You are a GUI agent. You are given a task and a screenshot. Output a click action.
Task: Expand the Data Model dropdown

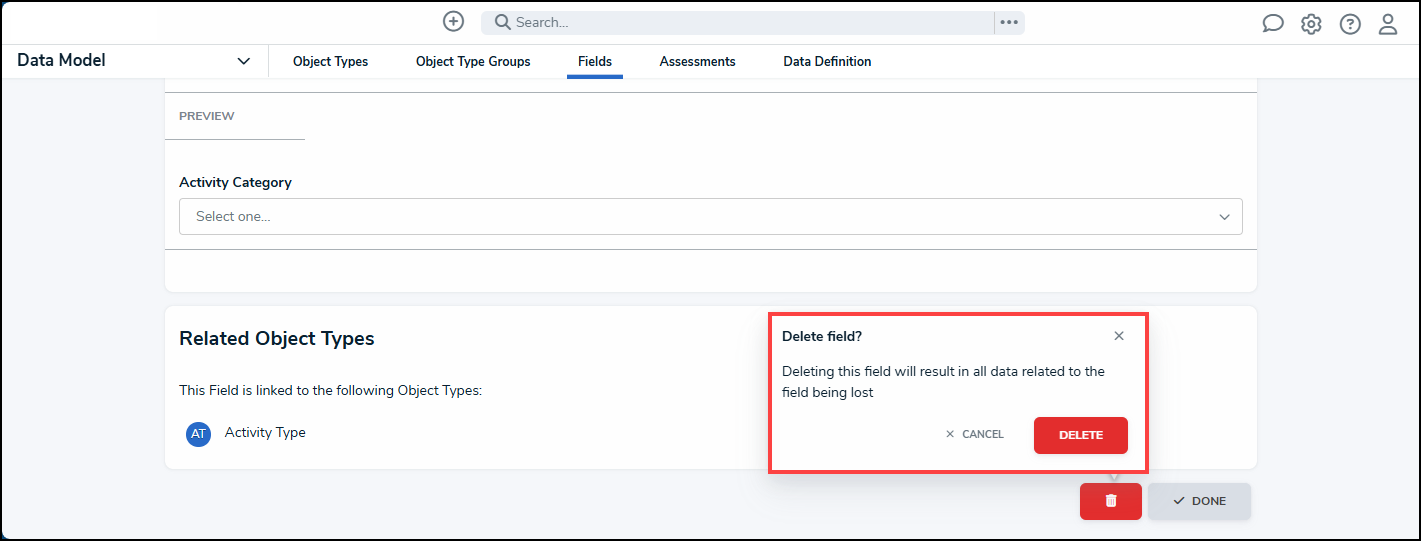click(243, 61)
